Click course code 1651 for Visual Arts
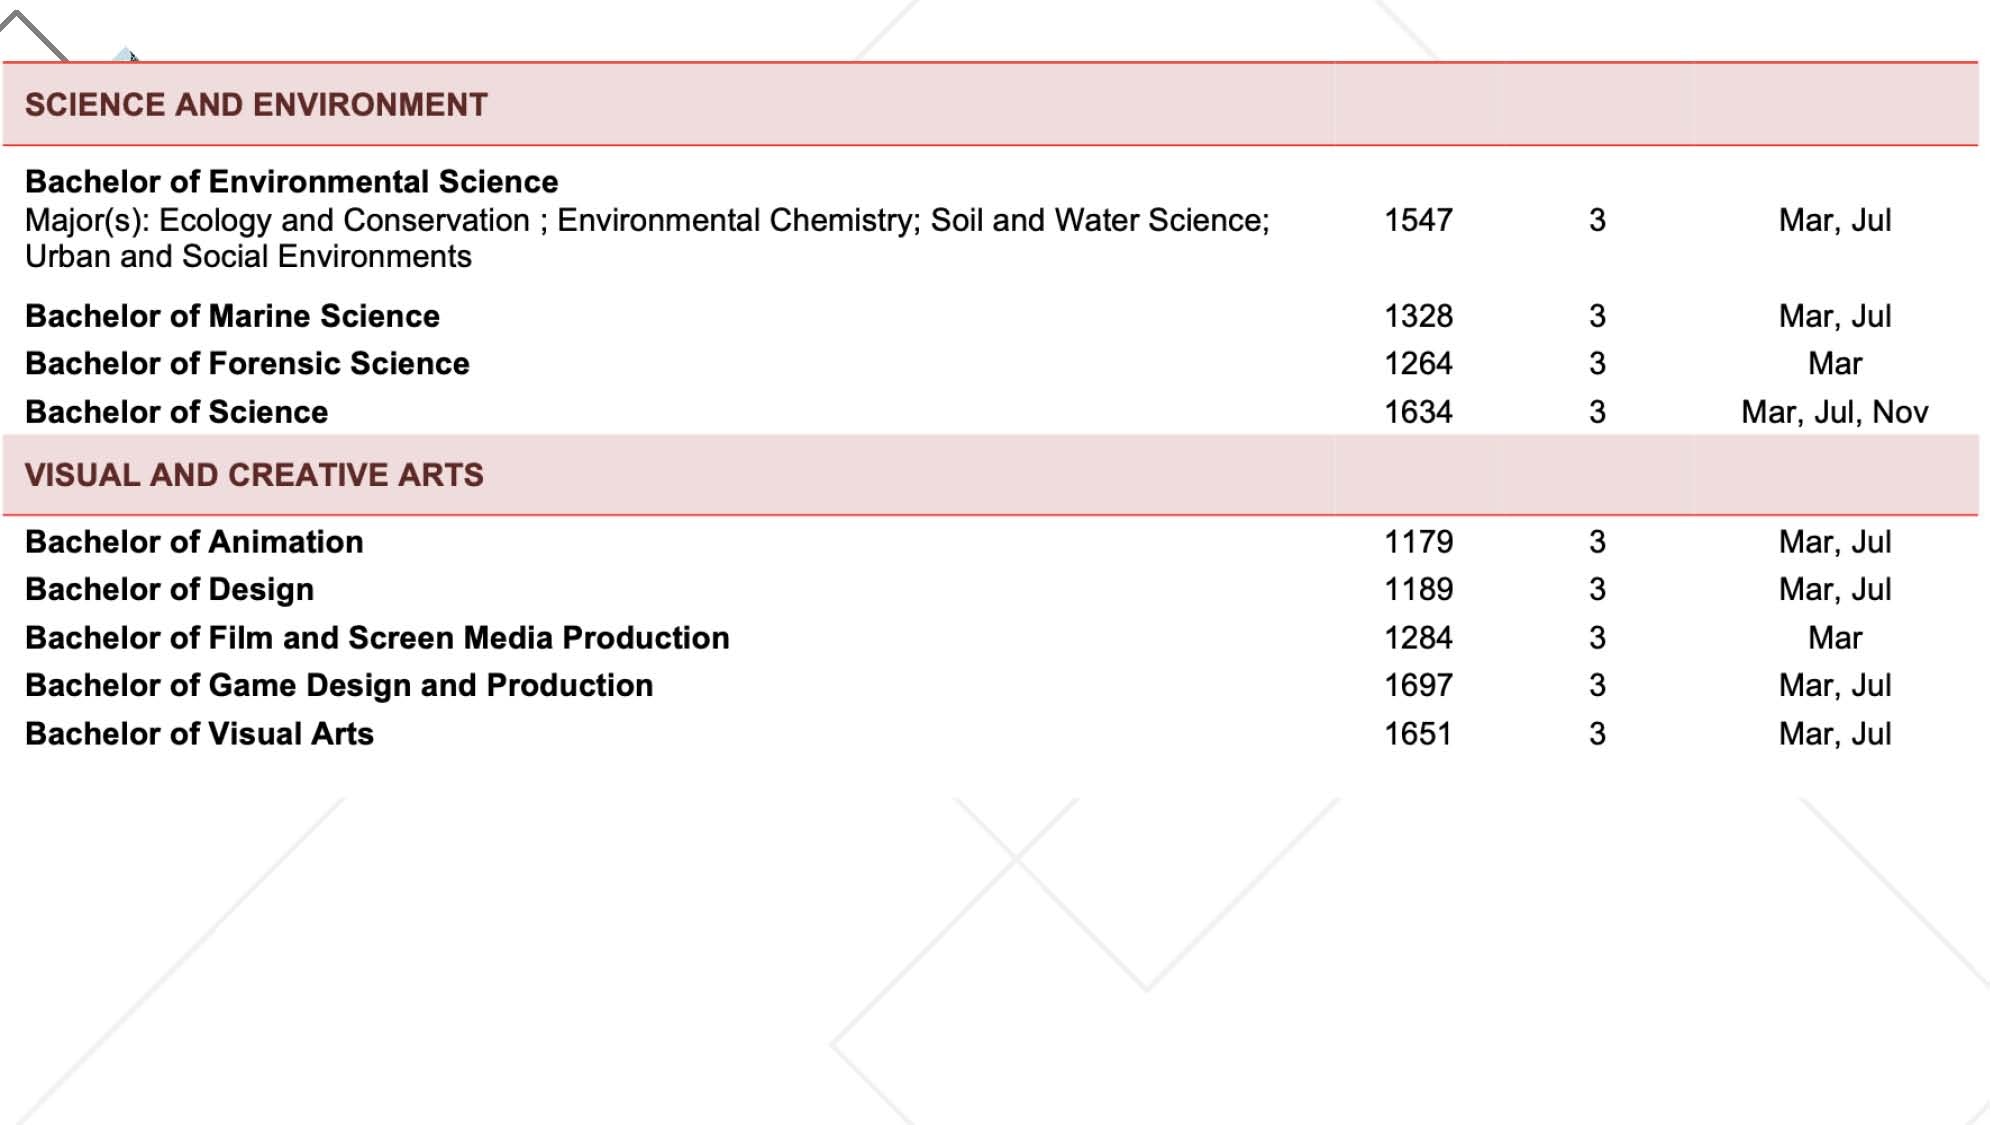This screenshot has width=1990, height=1125. tap(1418, 734)
